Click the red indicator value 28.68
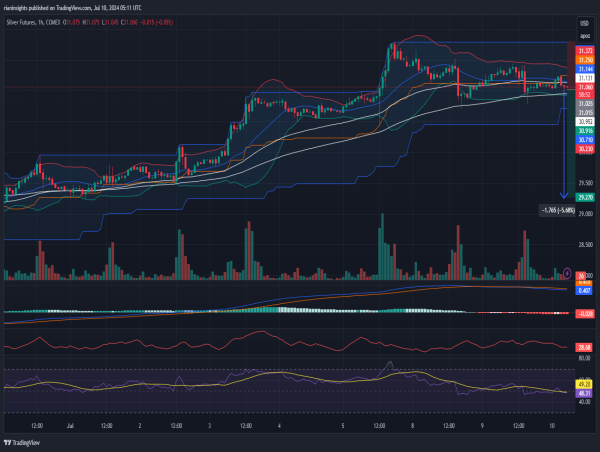The width and height of the screenshot is (600, 452). coord(584,348)
